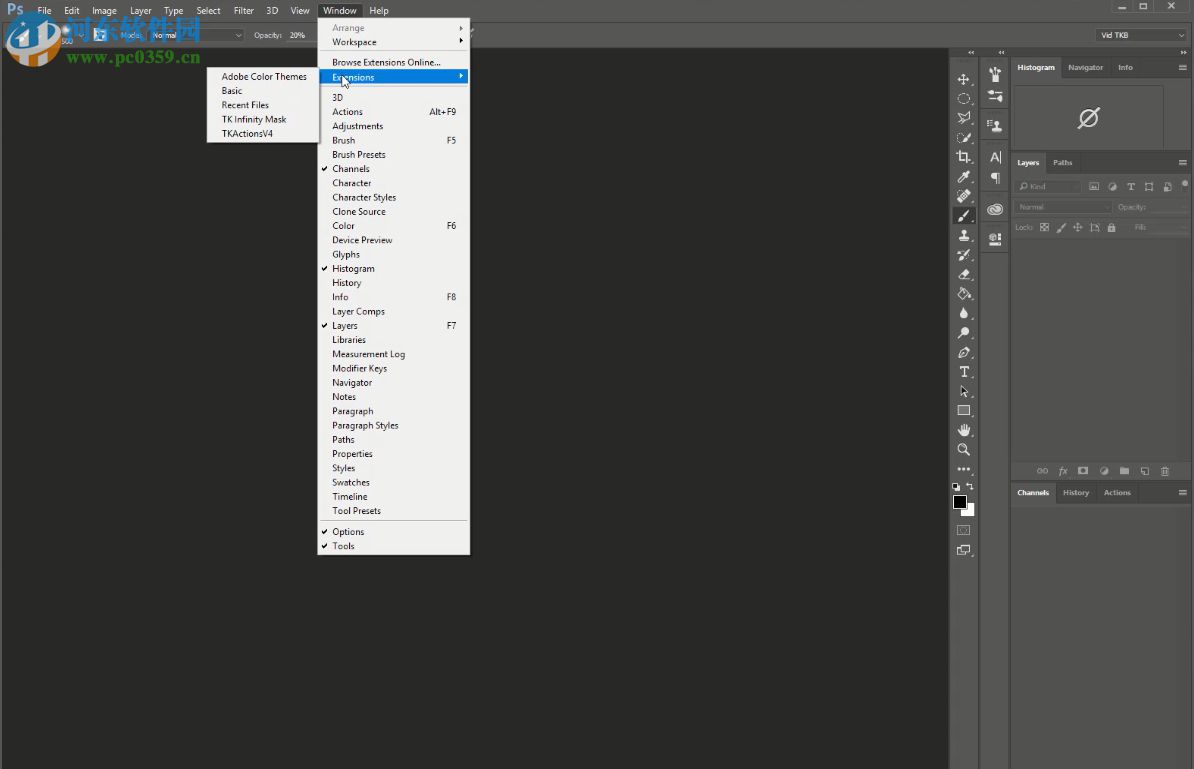Image resolution: width=1194 pixels, height=769 pixels.
Task: Activate the Horizontal Type tool
Action: [964, 372]
